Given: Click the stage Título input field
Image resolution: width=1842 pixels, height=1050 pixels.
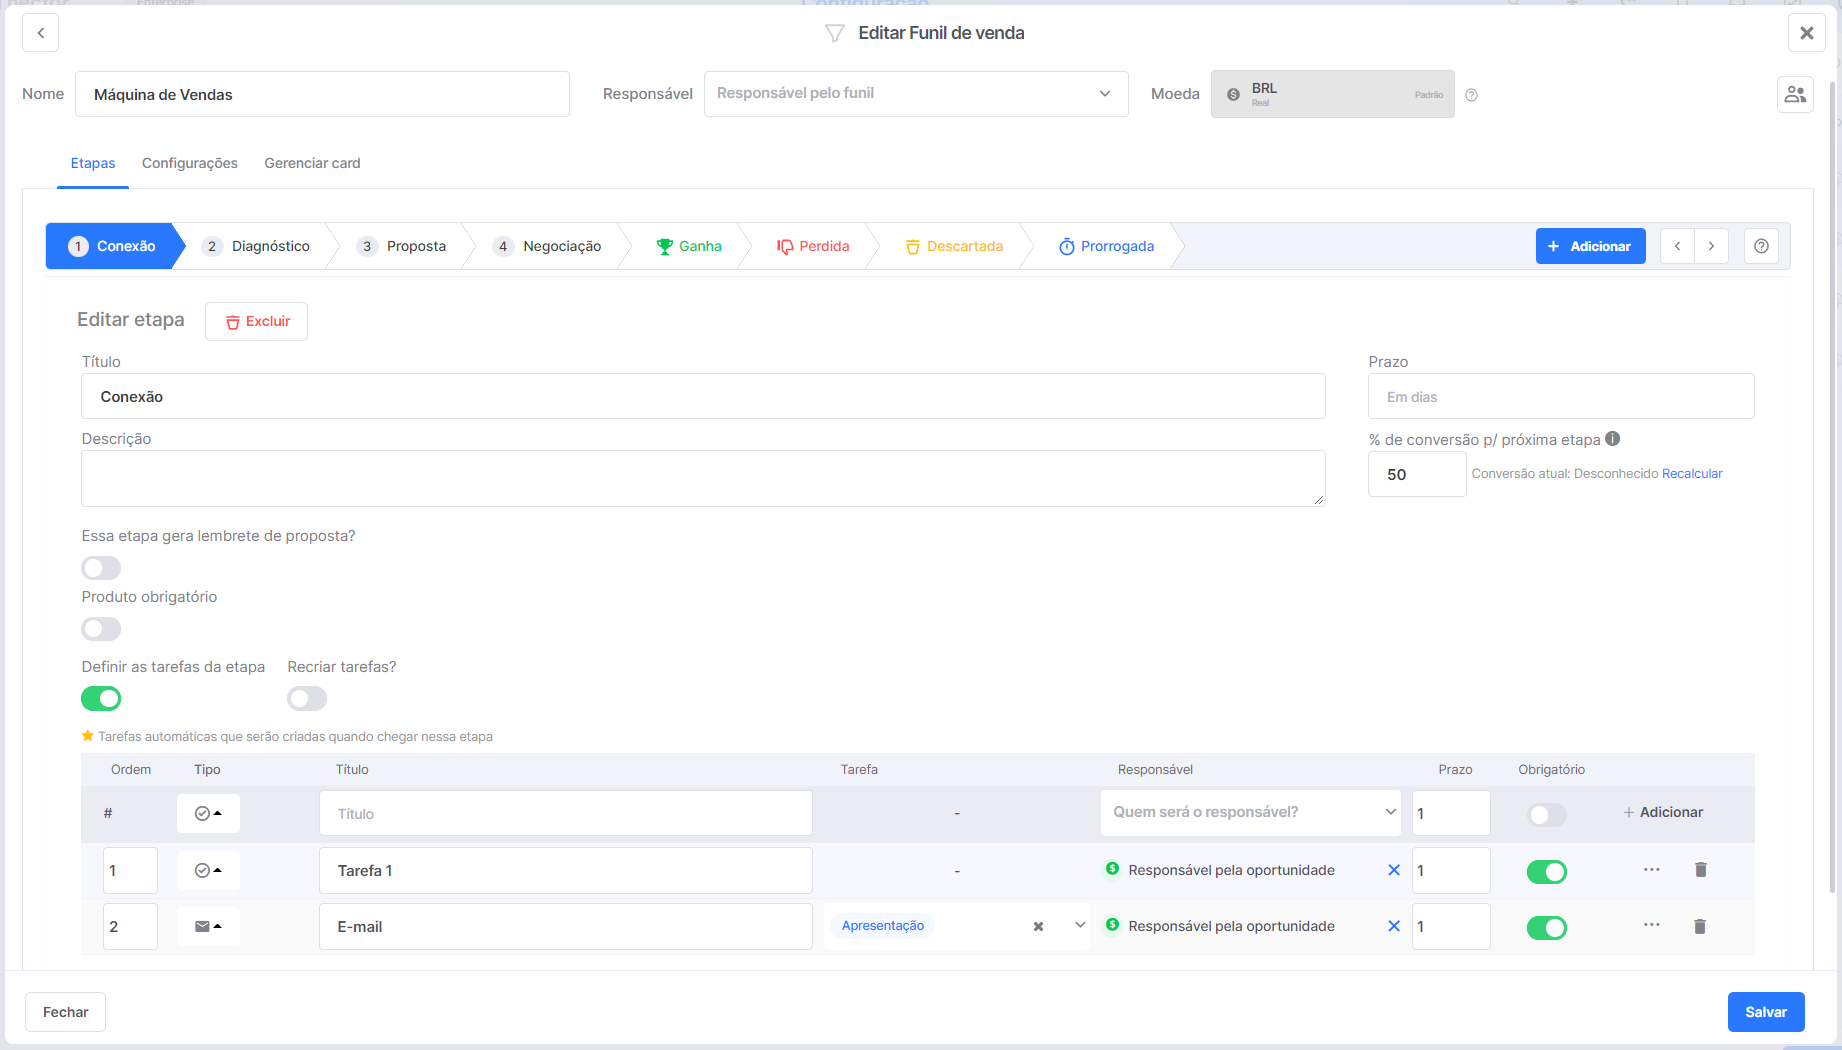Looking at the screenshot, I should [x=703, y=396].
